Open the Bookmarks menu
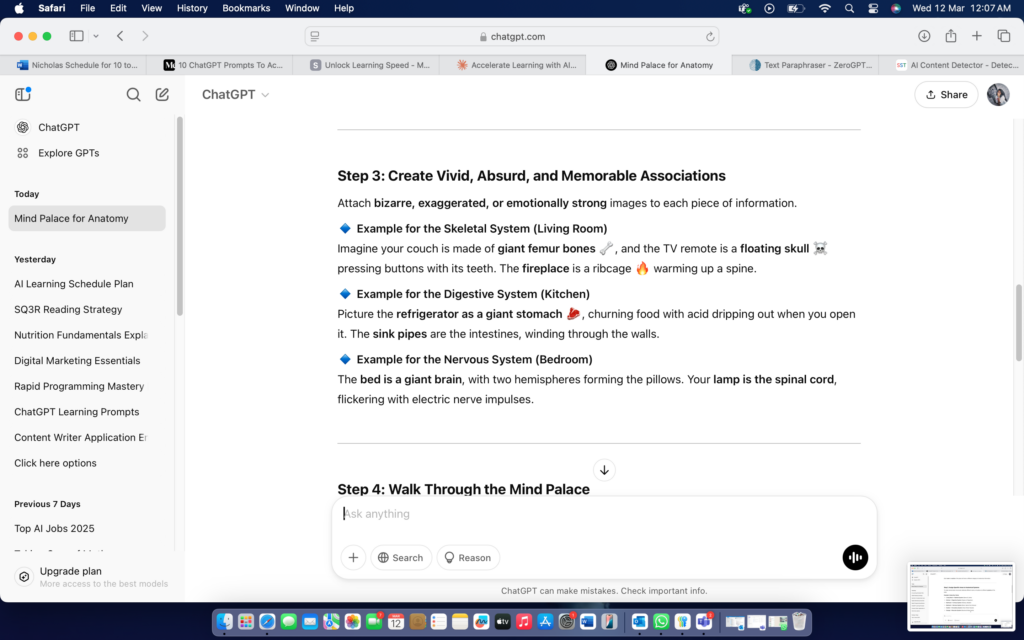Viewport: 1024px width, 640px height. [246, 8]
